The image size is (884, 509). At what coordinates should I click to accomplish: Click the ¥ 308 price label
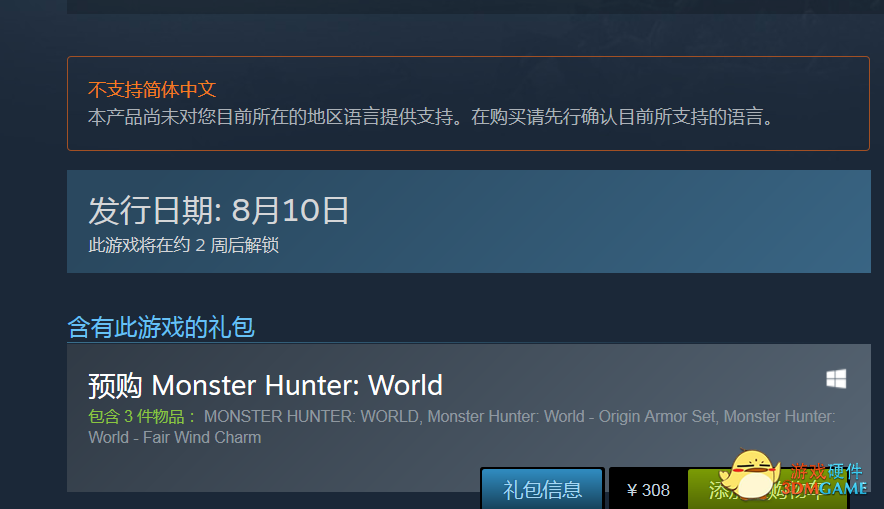648,490
